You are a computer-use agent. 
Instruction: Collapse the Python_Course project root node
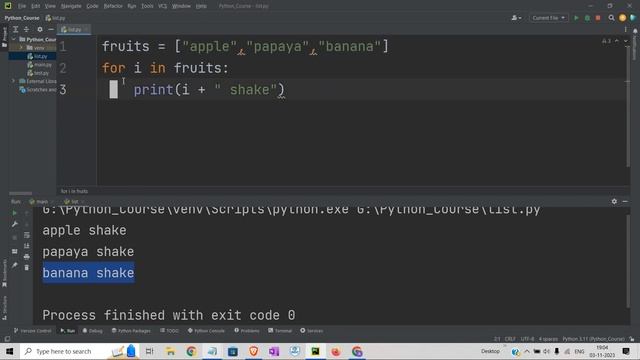point(13,39)
